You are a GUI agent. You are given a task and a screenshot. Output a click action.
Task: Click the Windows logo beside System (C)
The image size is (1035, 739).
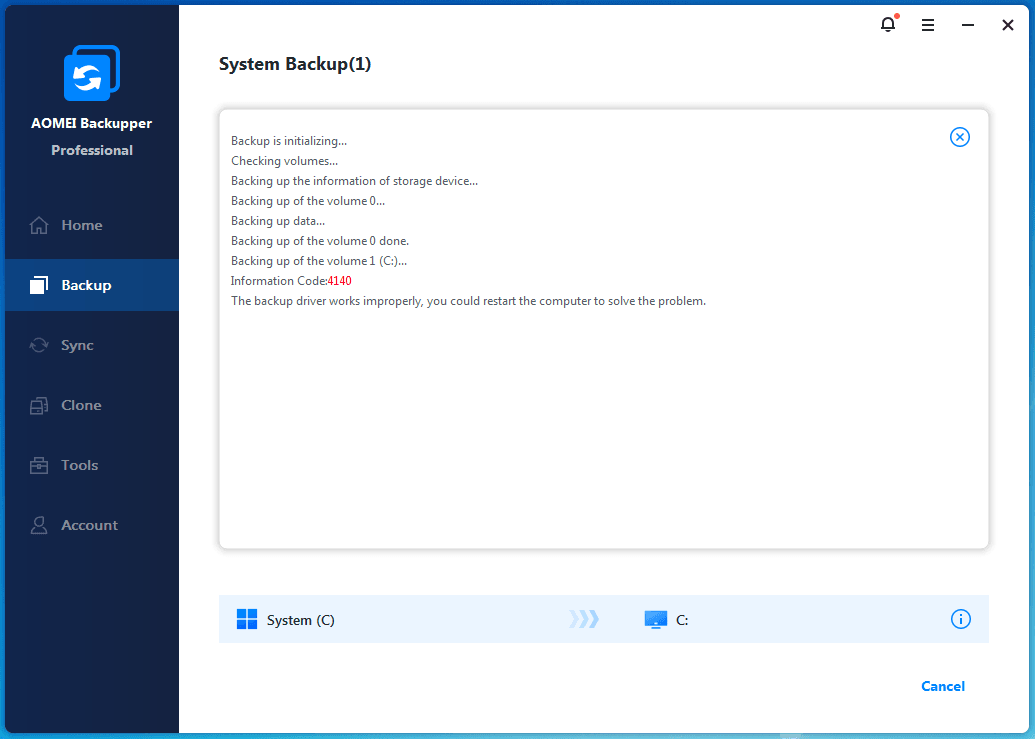[247, 620]
